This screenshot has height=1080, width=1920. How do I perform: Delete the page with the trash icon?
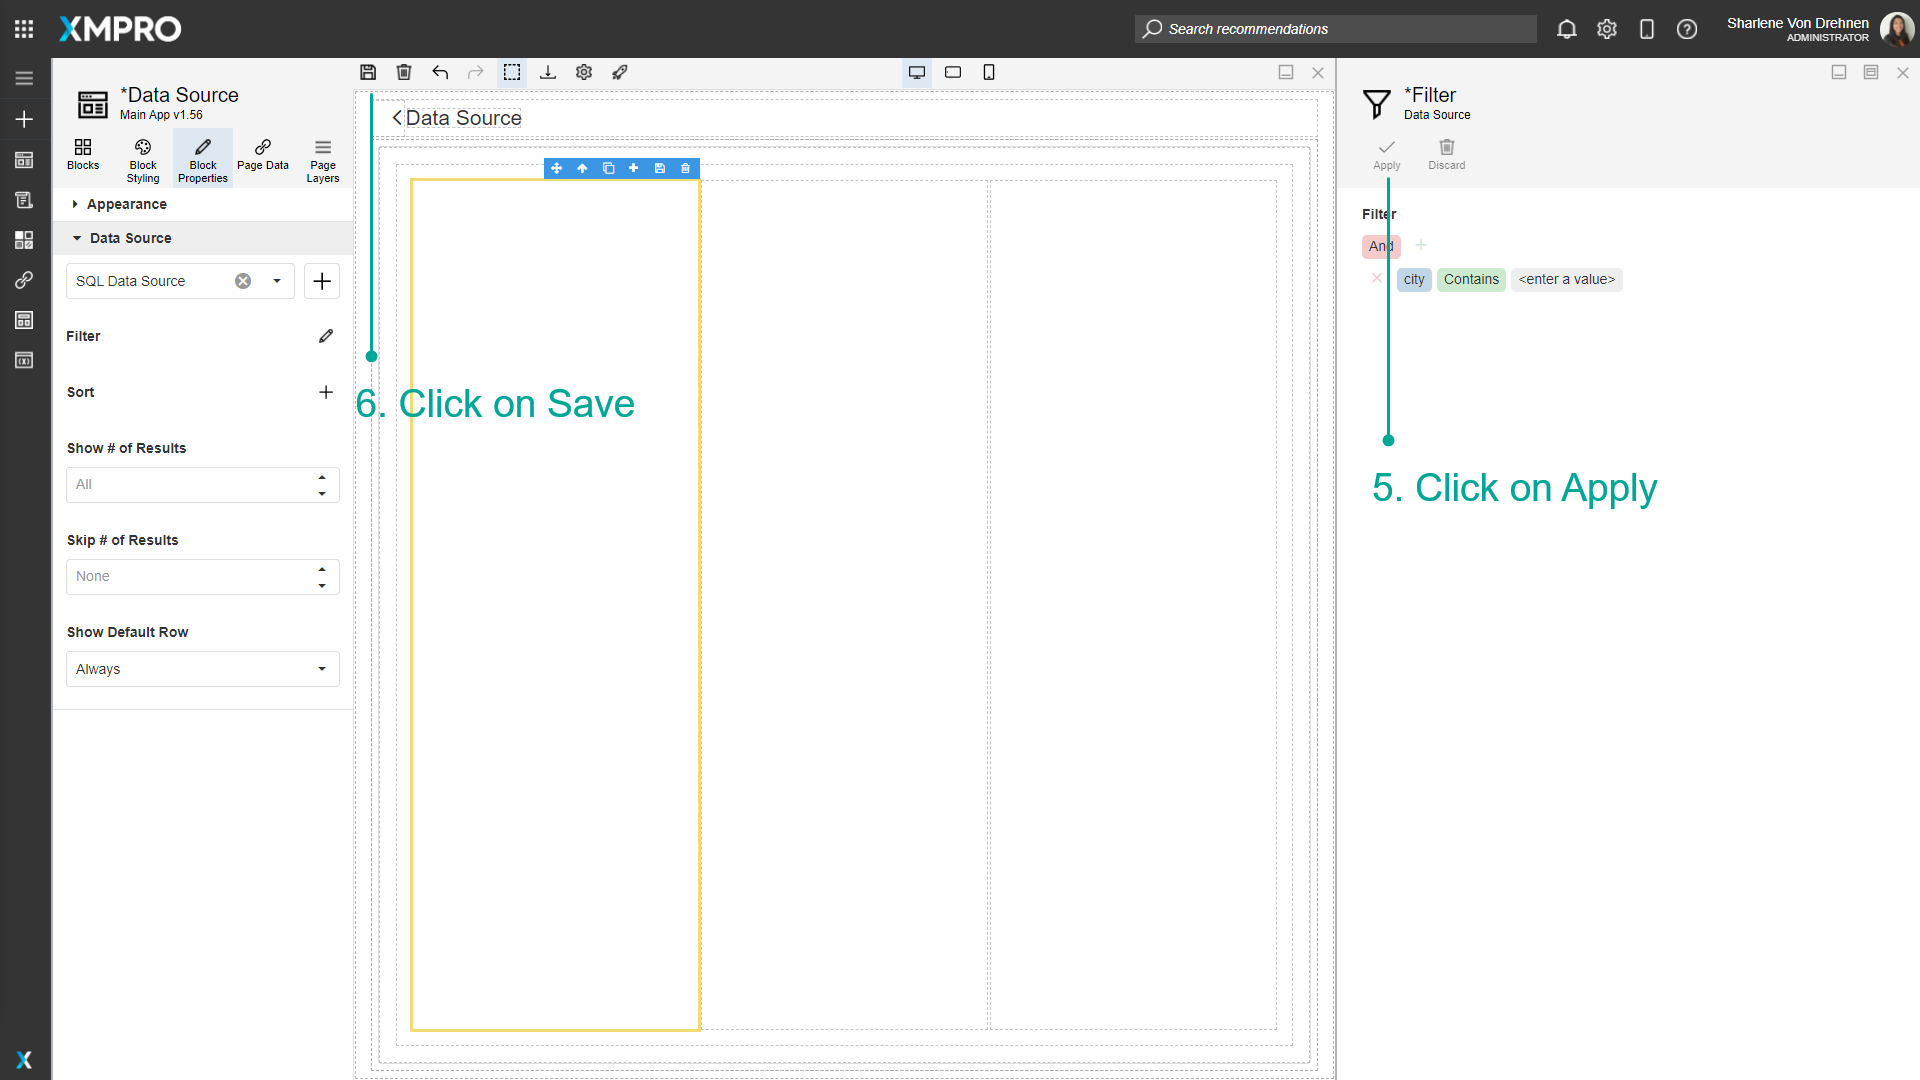pyautogui.click(x=404, y=72)
